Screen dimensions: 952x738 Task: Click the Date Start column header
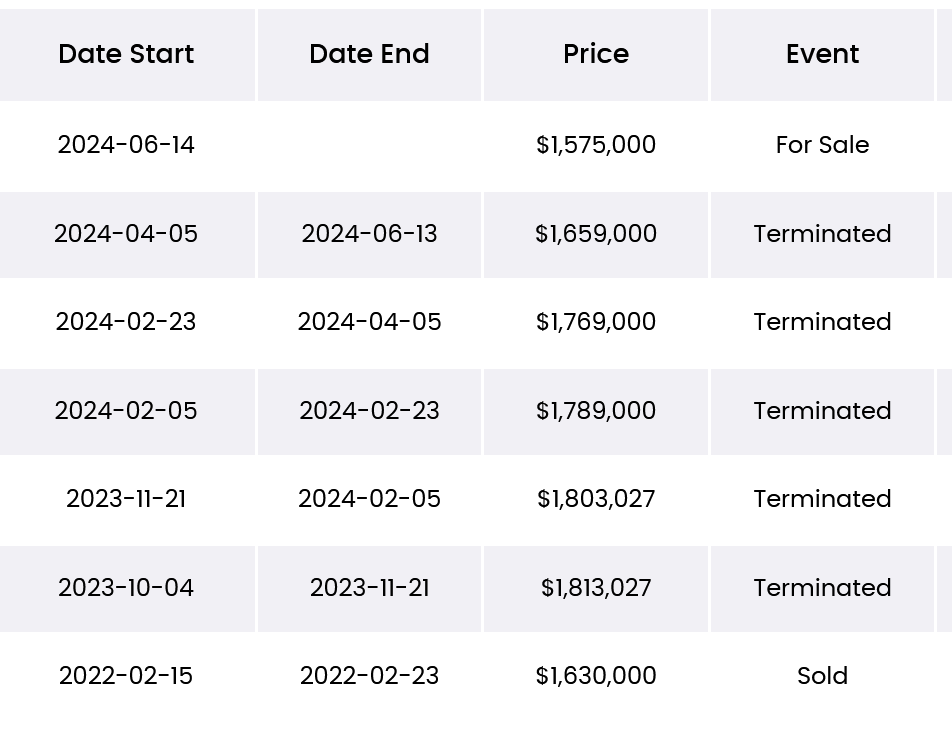(x=126, y=54)
